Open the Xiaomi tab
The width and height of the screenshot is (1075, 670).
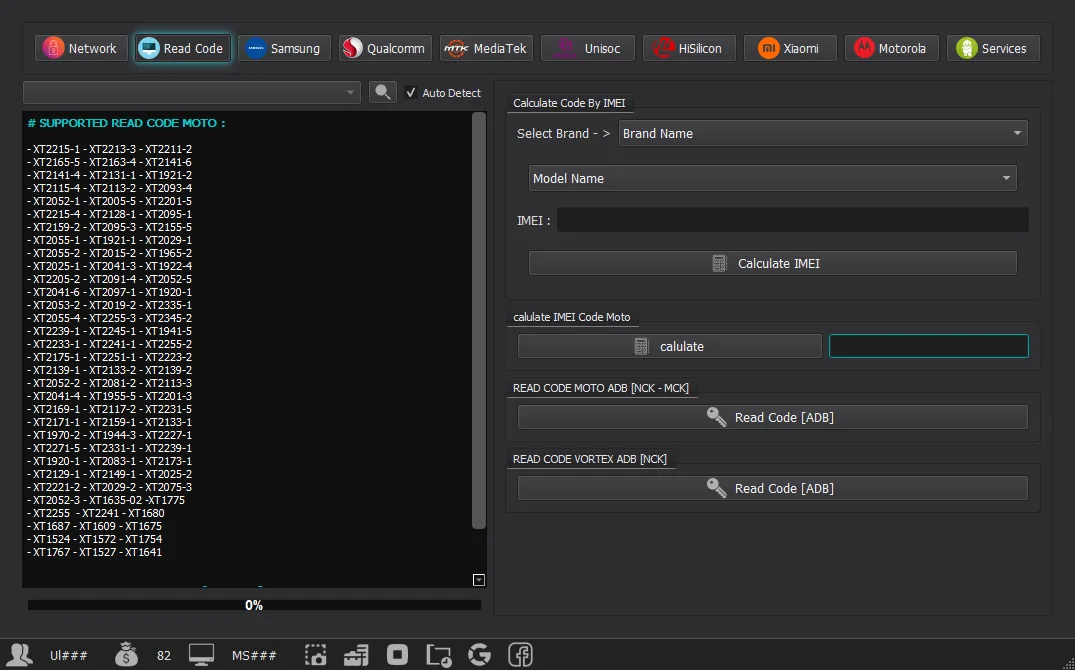coord(790,49)
